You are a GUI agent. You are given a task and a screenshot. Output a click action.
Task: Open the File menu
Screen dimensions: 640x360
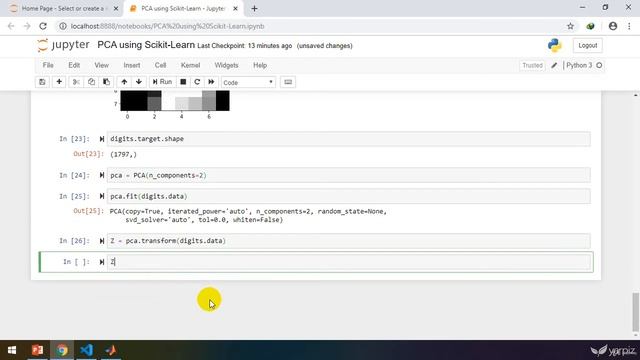click(48, 65)
